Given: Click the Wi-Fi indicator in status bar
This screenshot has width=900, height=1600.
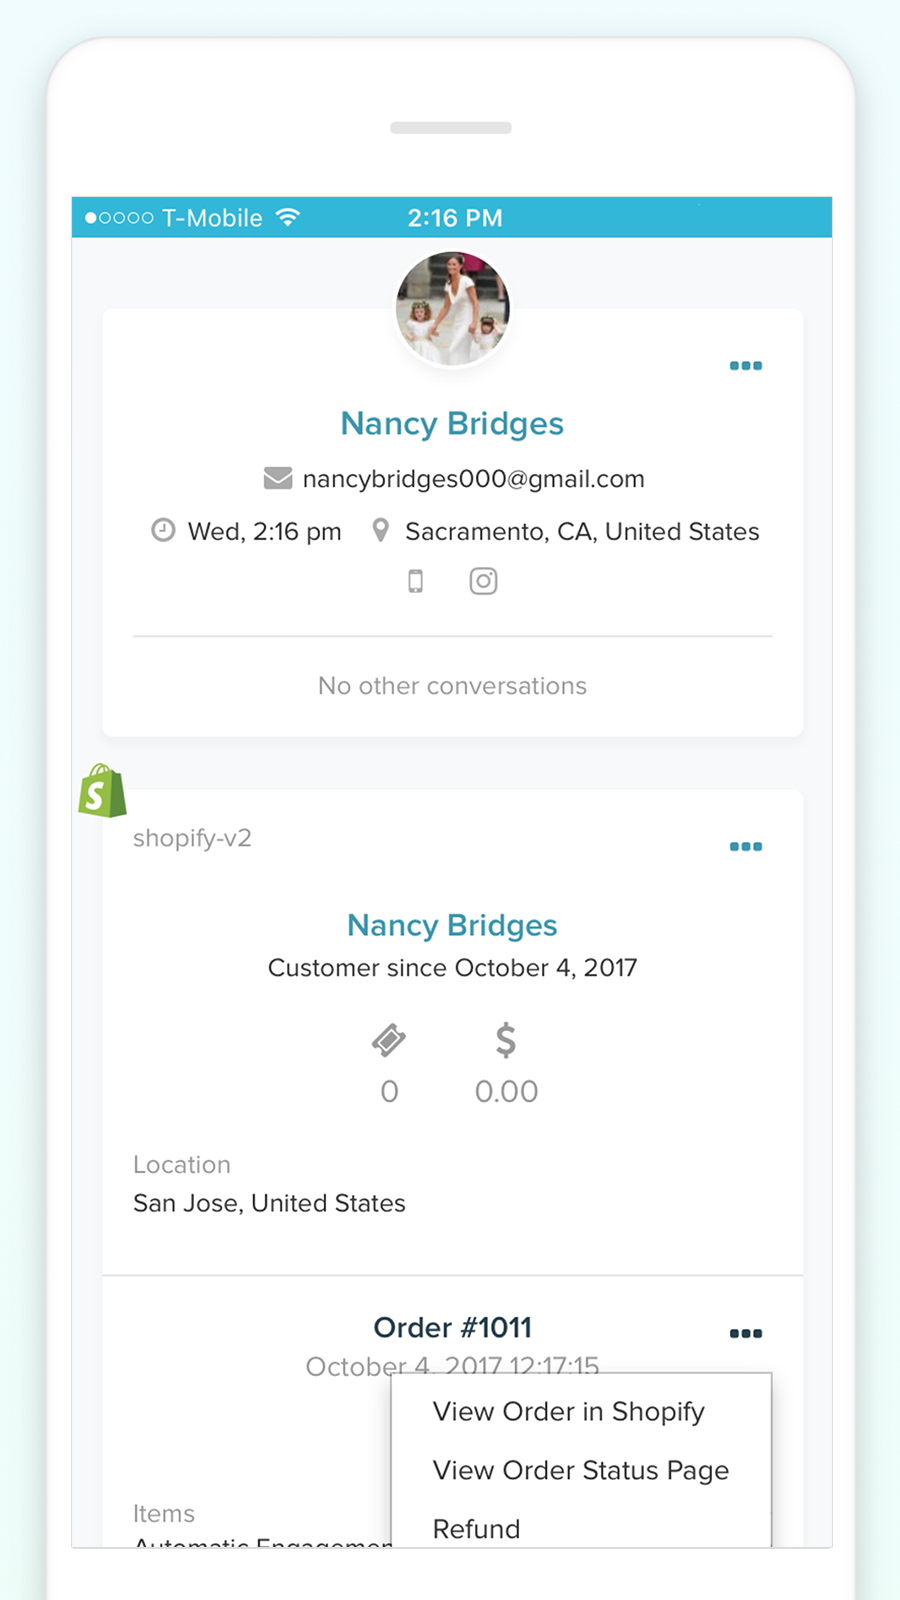Looking at the screenshot, I should coord(288,217).
